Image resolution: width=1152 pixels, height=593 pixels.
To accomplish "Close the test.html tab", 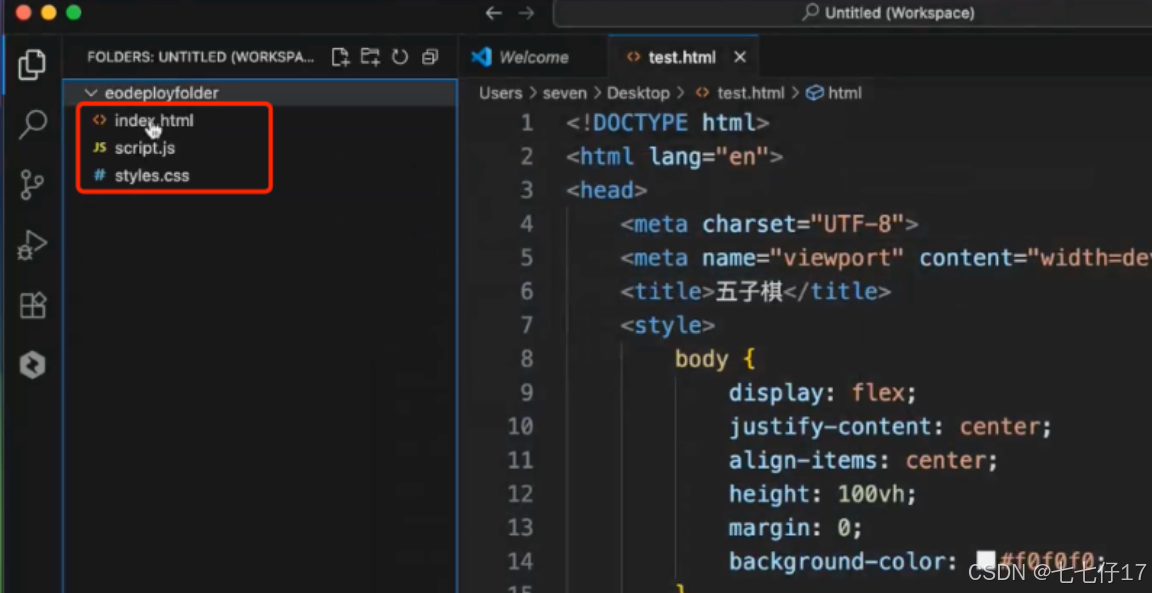I will (x=740, y=57).
